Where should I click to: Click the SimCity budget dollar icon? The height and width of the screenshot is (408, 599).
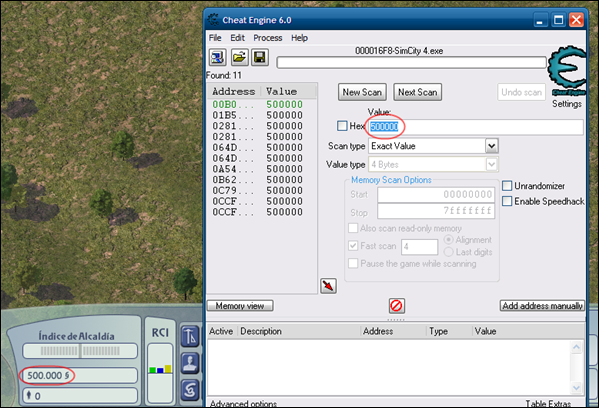coord(190,390)
